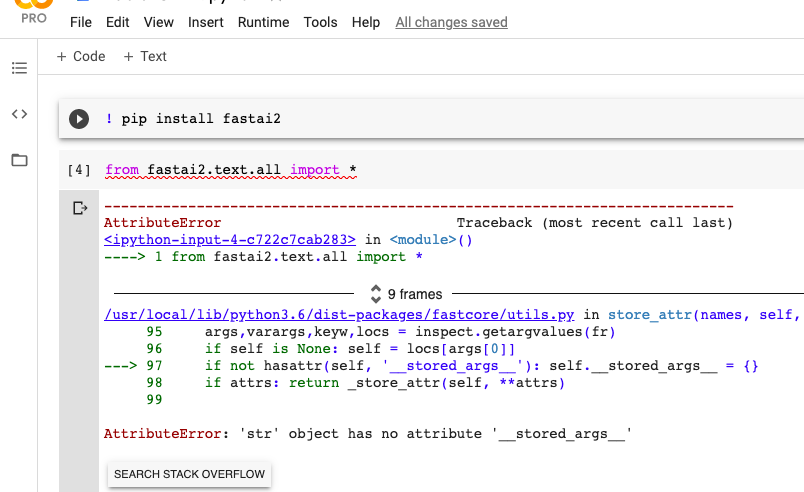The width and height of the screenshot is (804, 492).
Task: Click the final 'str' object error message
Action: pyautogui.click(x=368, y=434)
